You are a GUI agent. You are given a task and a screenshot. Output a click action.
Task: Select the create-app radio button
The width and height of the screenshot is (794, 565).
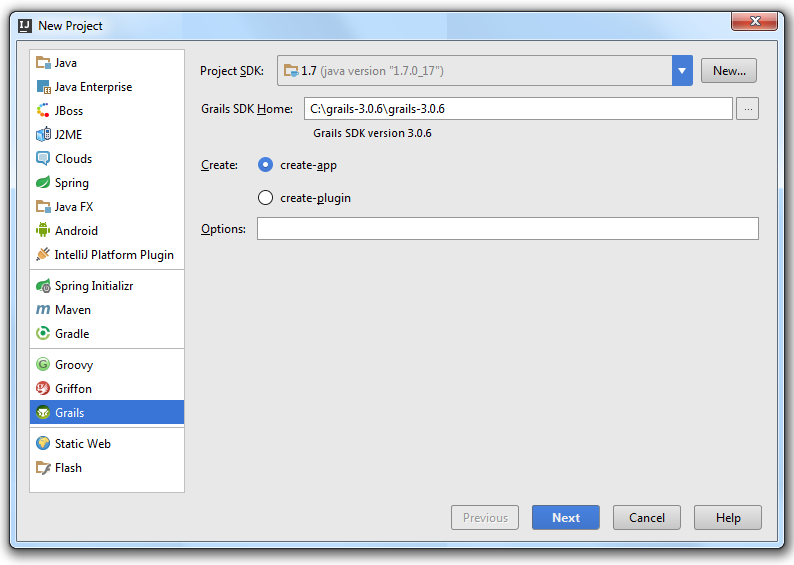point(265,165)
